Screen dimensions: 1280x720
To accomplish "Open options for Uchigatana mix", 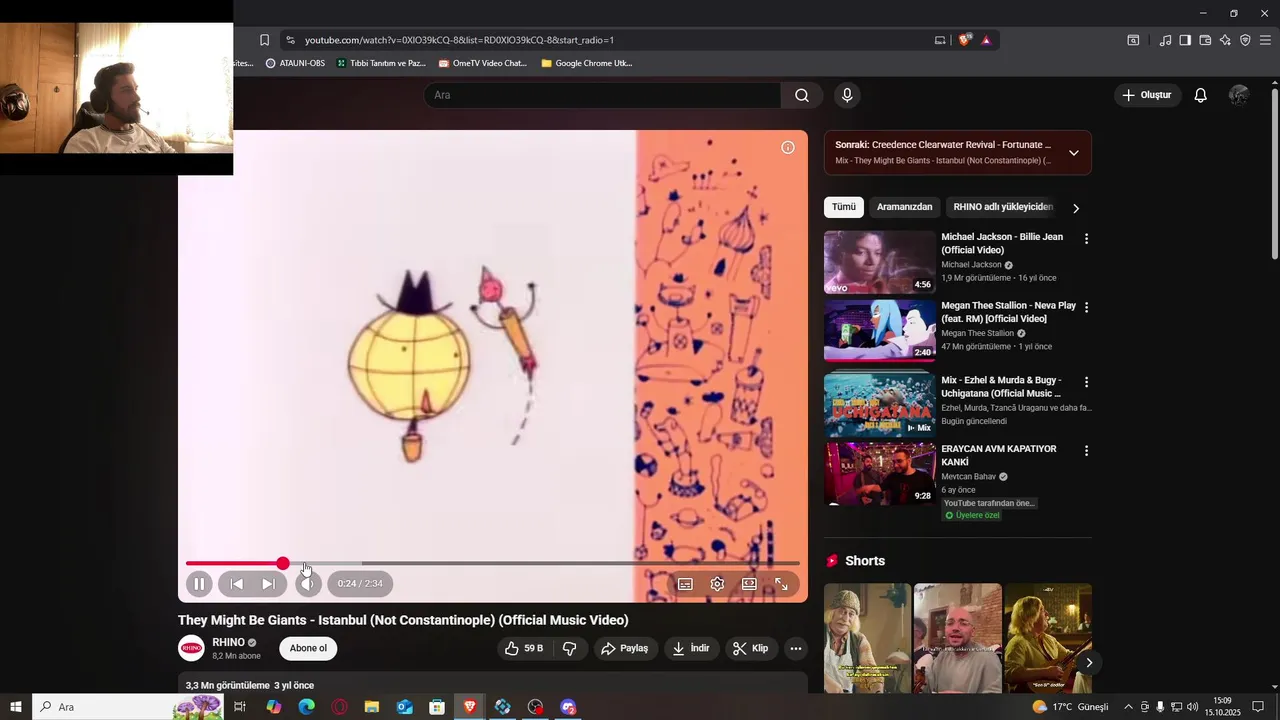I will (1086, 382).
